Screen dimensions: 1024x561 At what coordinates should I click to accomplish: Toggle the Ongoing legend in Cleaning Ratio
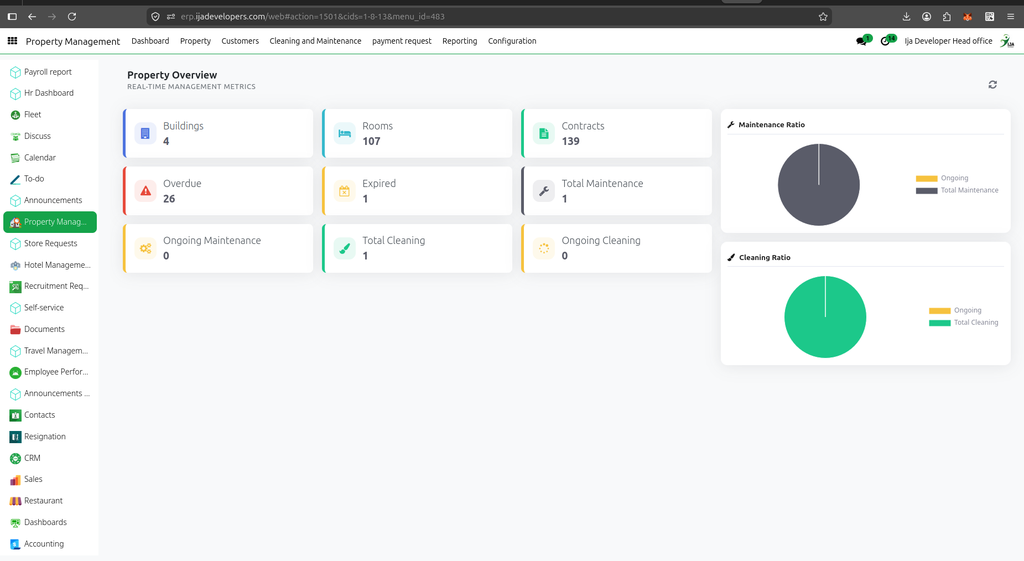(x=955, y=311)
